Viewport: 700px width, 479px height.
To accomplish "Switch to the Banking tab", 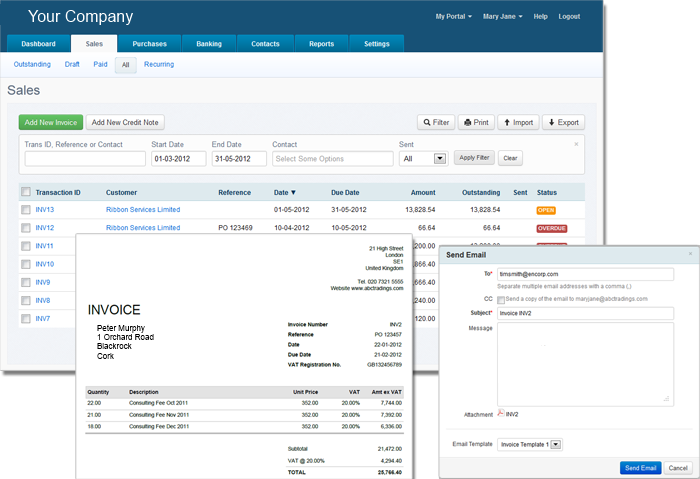I will (209, 44).
